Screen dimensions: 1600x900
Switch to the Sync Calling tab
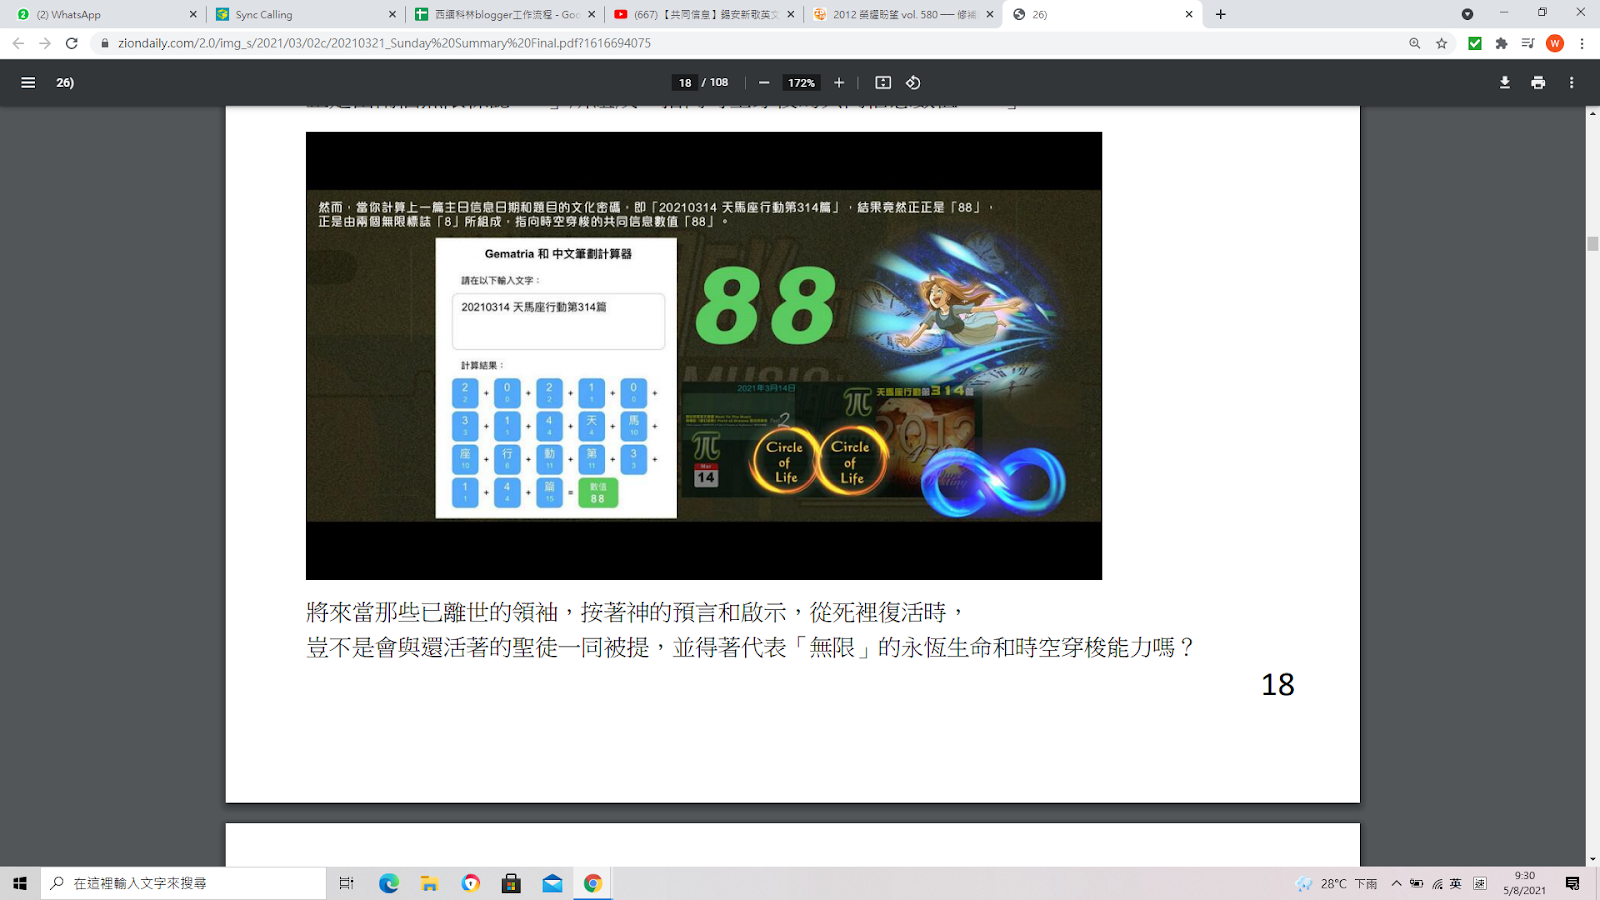304,14
